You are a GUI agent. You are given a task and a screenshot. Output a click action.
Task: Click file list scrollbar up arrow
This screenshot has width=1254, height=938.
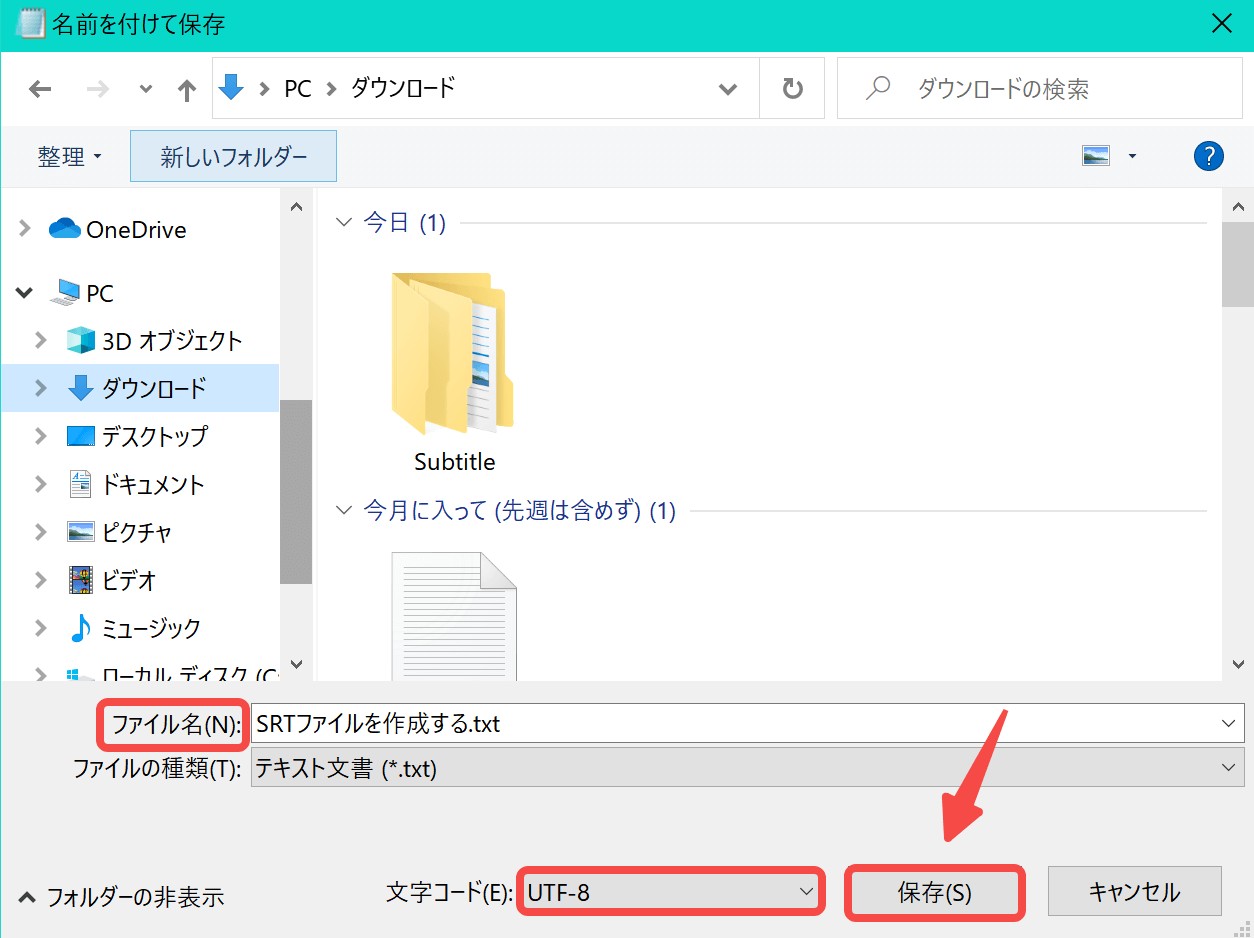click(x=1238, y=205)
